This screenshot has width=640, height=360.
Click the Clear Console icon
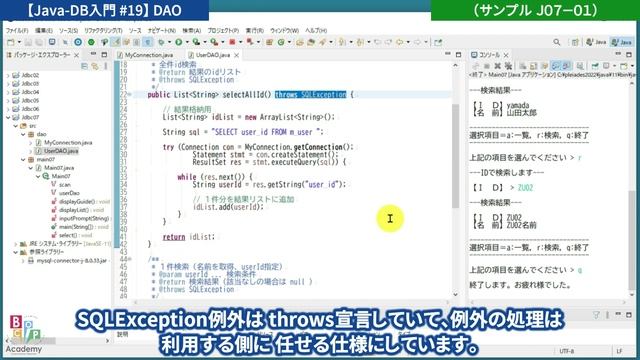523,66
